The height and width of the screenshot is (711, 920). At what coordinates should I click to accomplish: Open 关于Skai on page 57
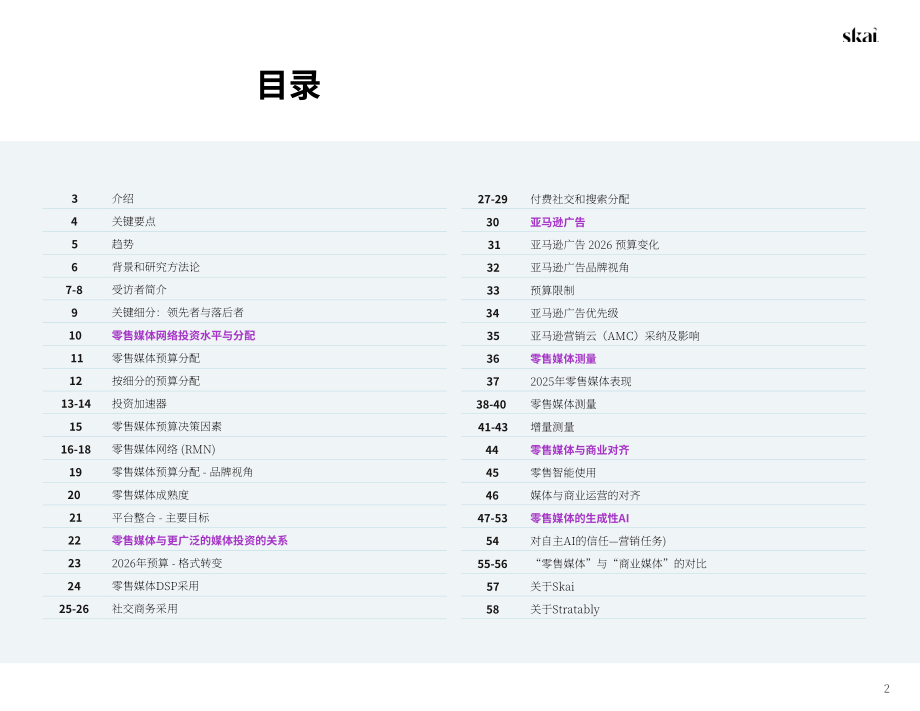552,587
